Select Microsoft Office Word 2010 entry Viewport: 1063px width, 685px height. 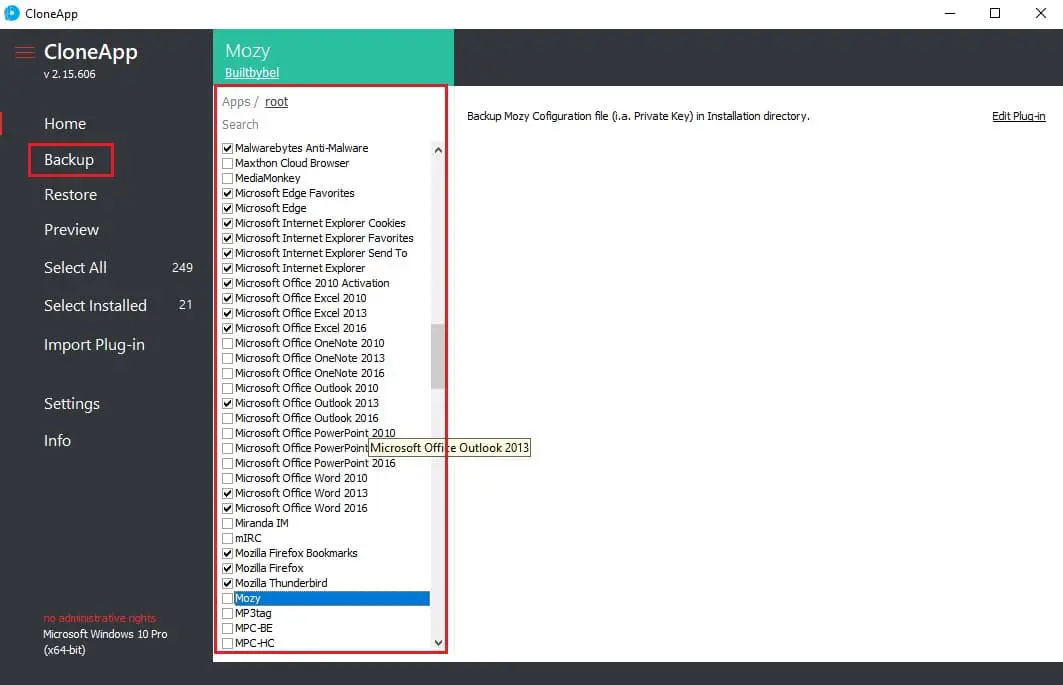301,478
